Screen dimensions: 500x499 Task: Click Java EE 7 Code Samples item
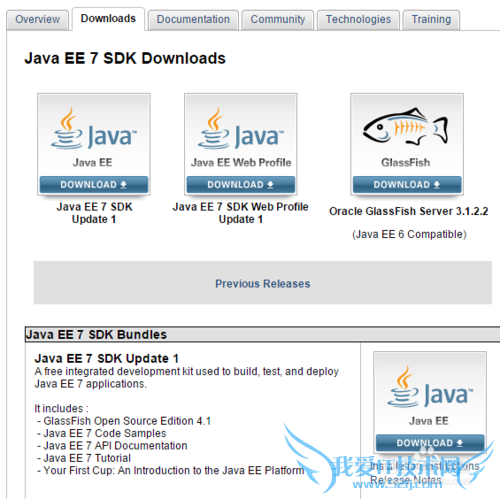(x=105, y=433)
